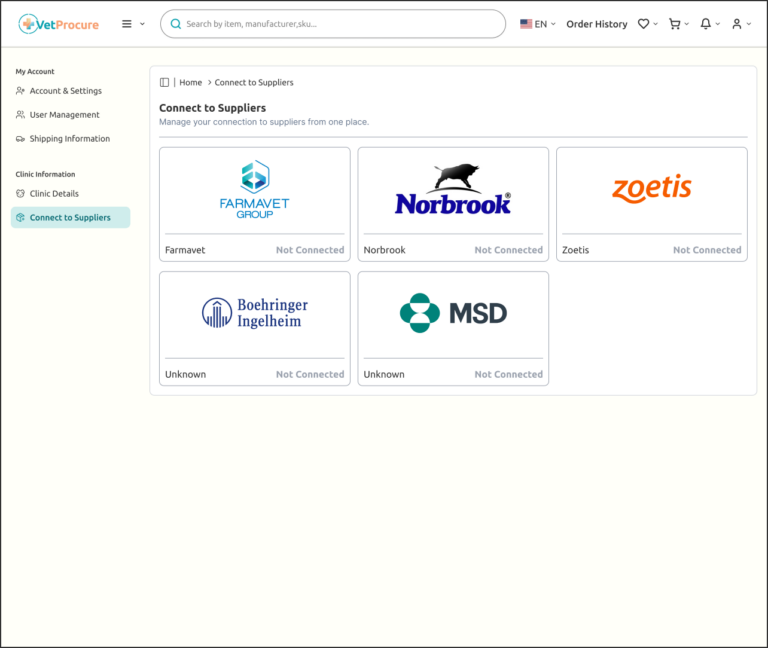Focus the item search field

click(x=333, y=24)
